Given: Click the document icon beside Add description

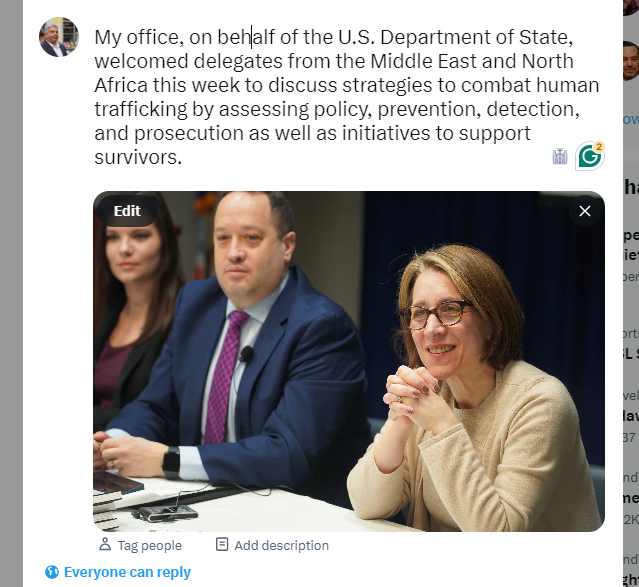Looking at the screenshot, I should click(x=222, y=544).
